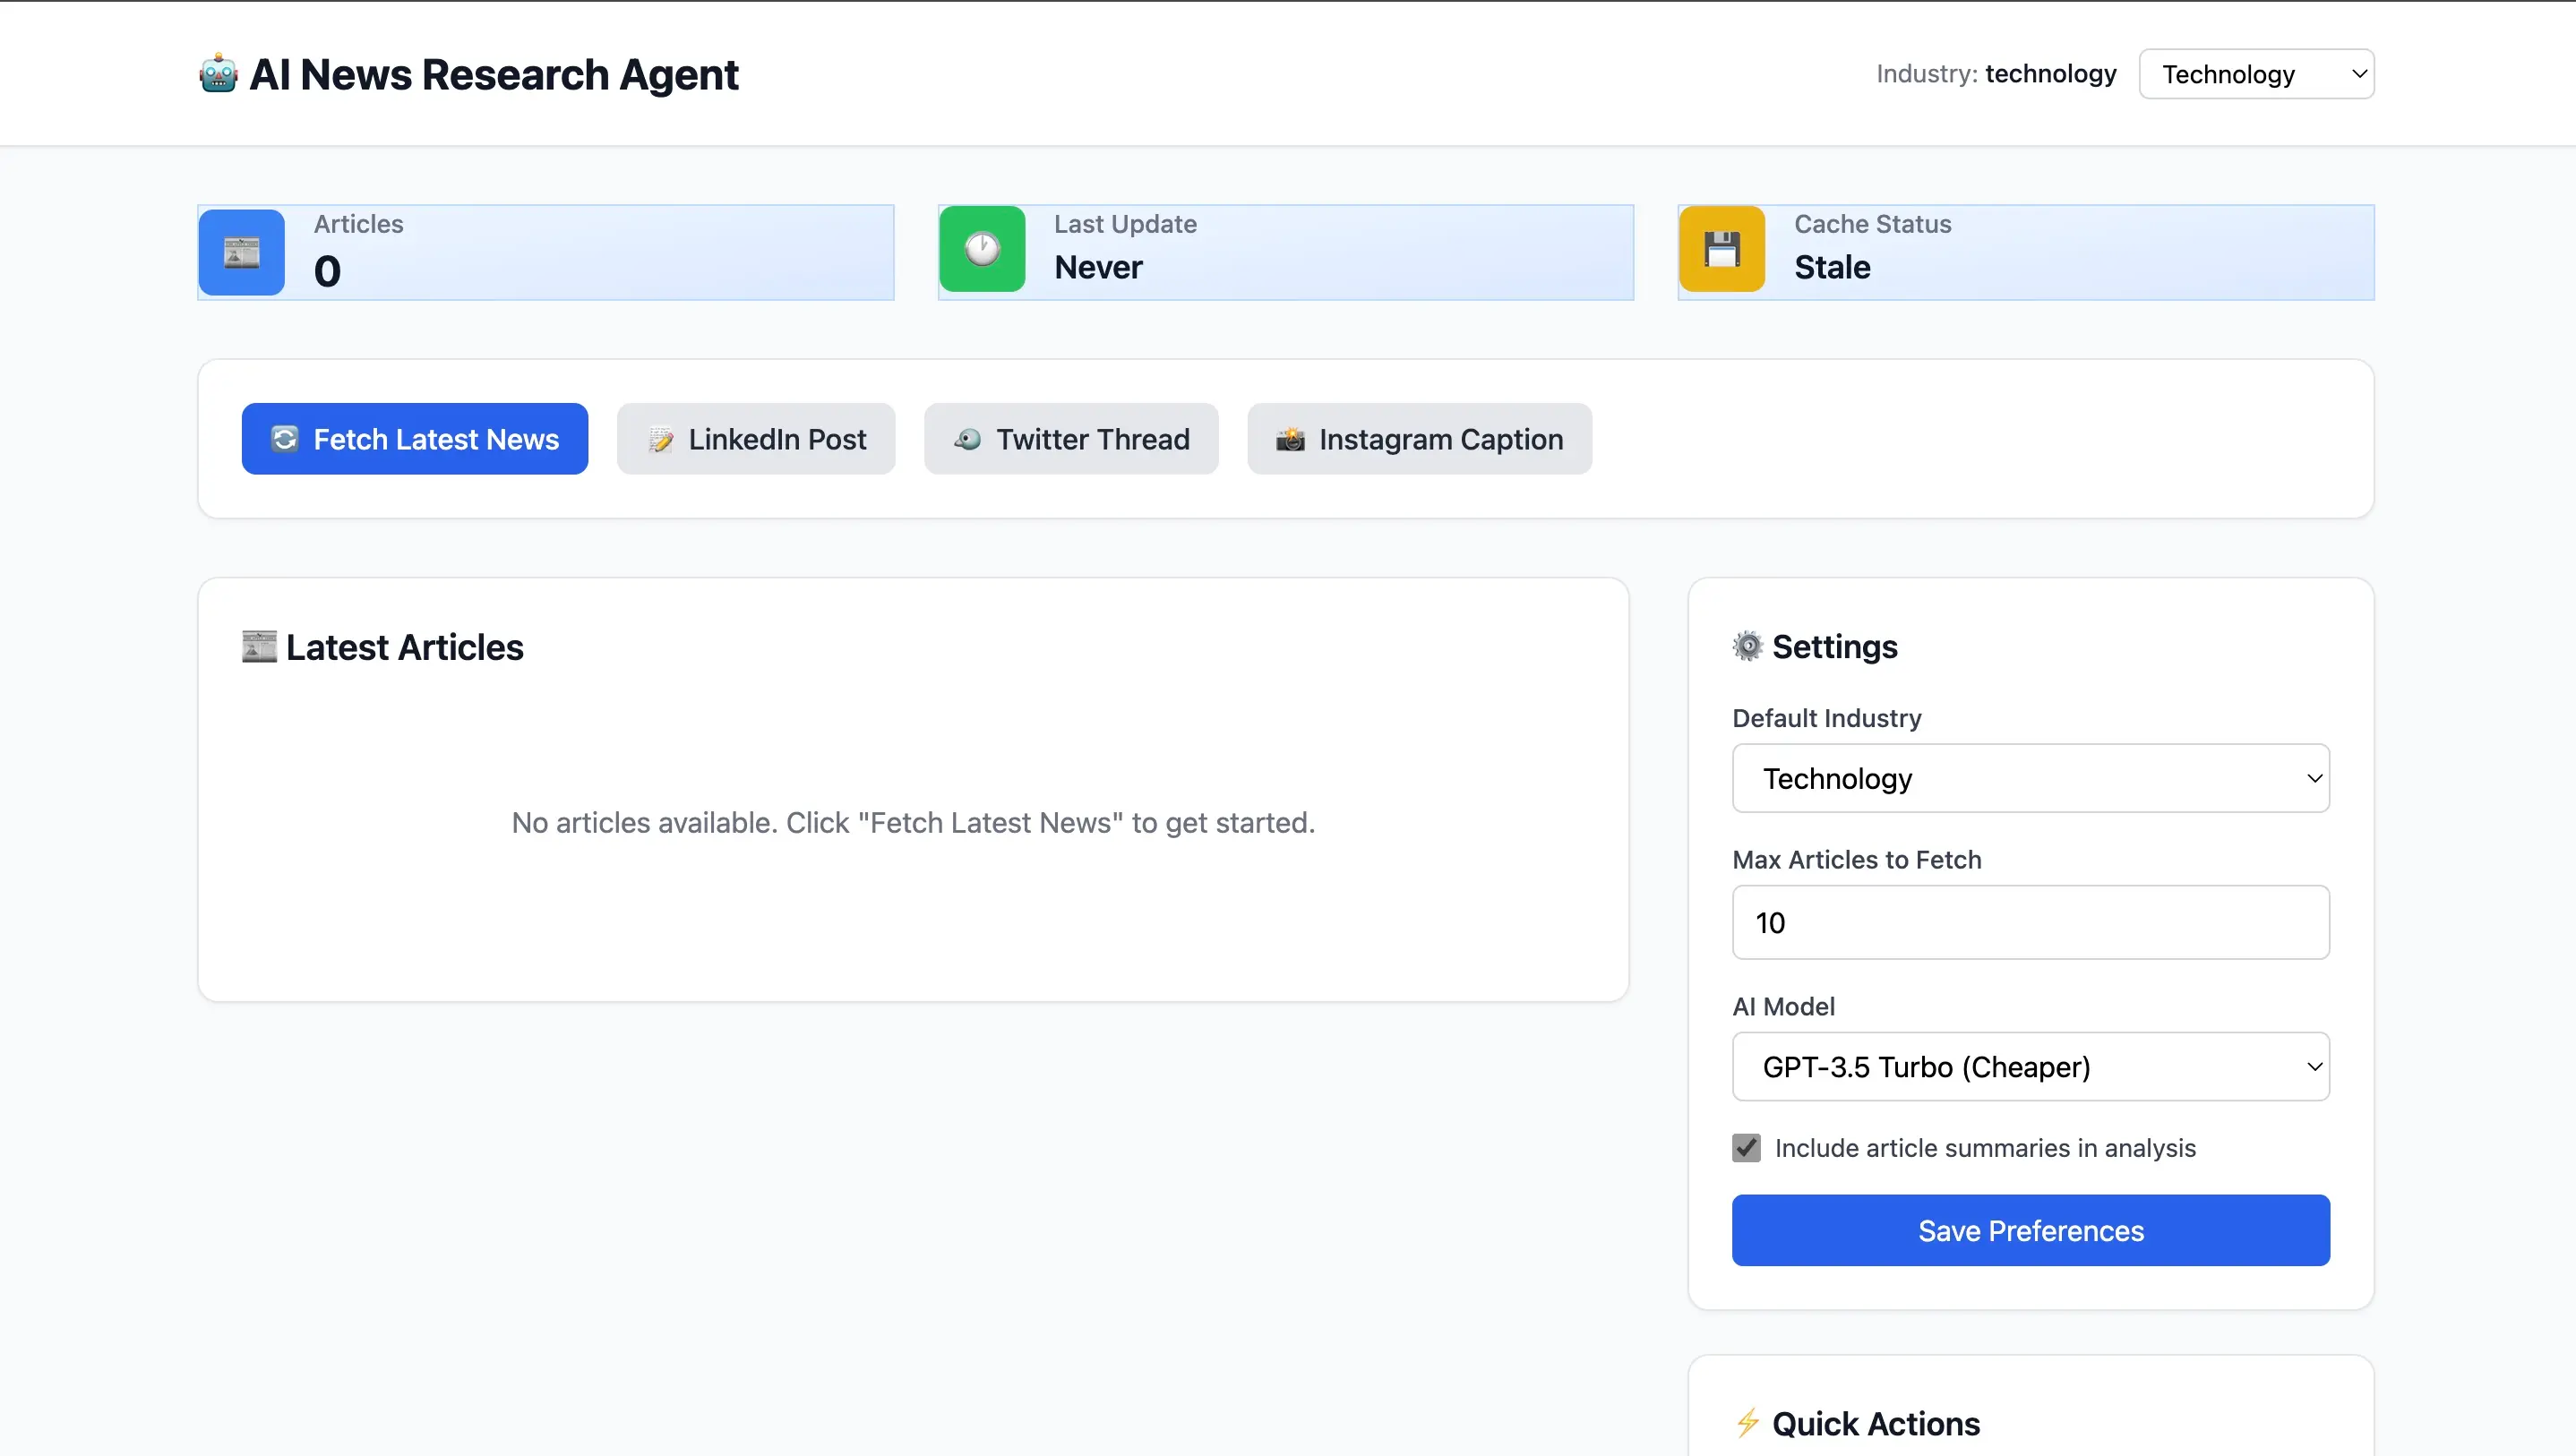Click the Stale cache status value
This screenshot has height=1456, width=2576.
(x=1832, y=267)
